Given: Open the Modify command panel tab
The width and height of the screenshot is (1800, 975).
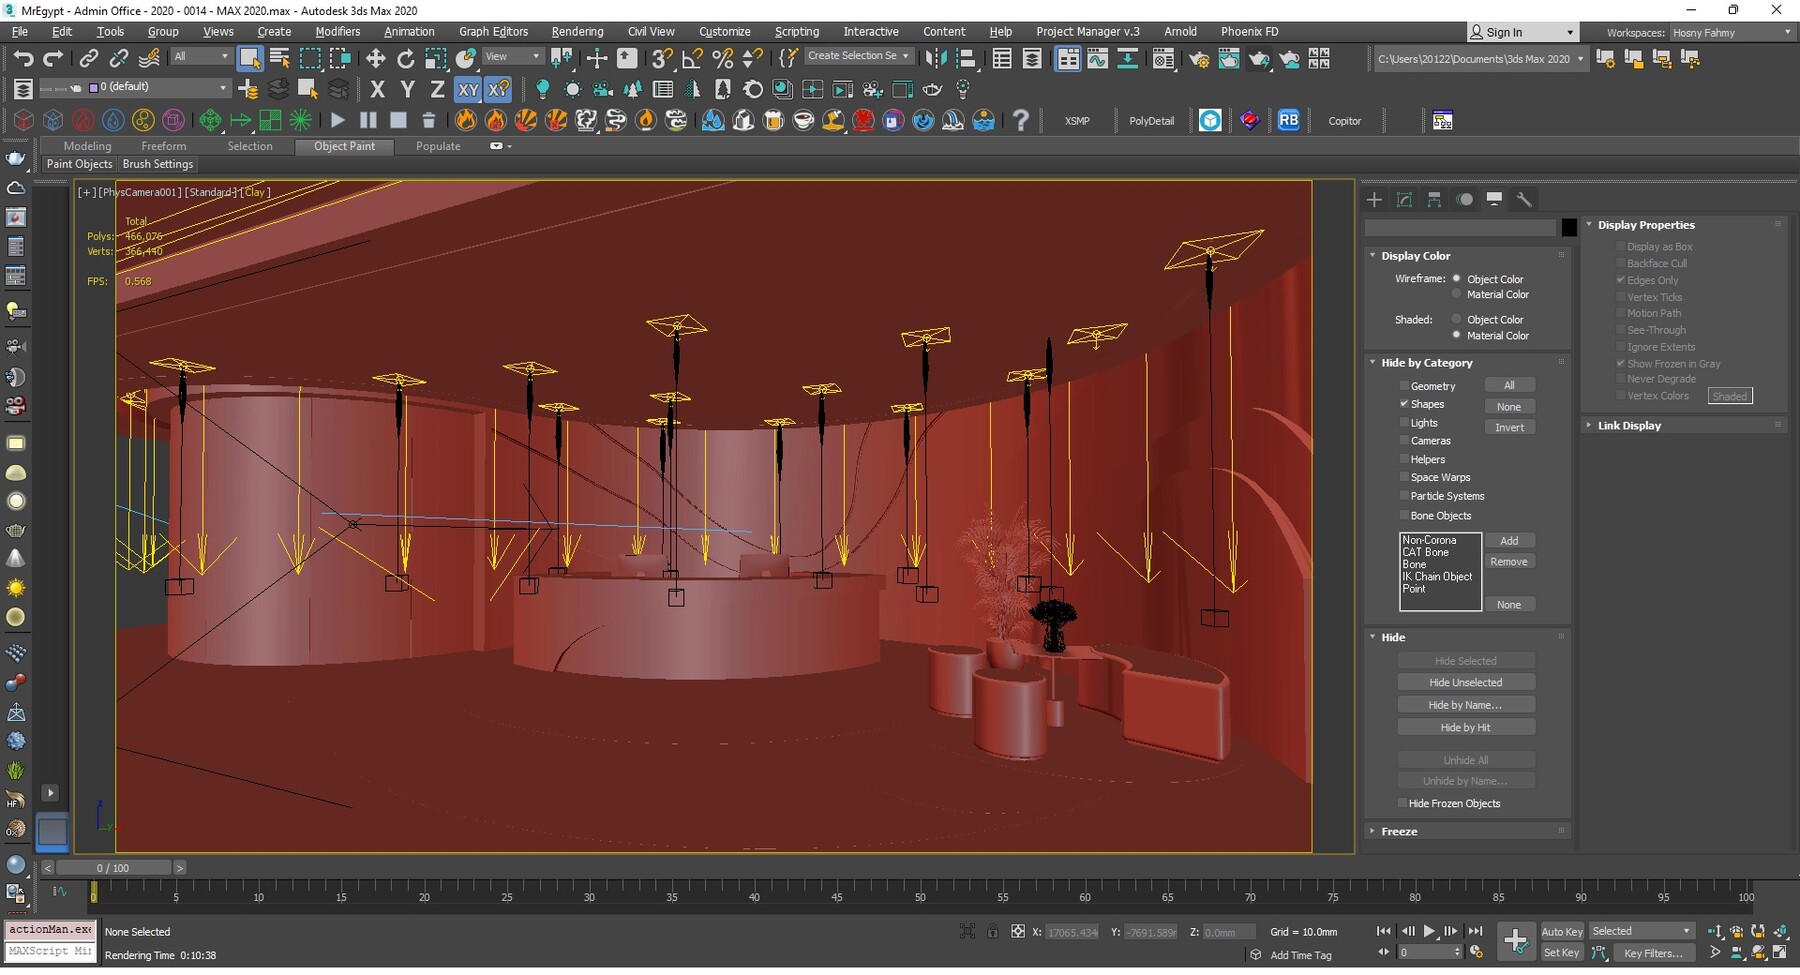Looking at the screenshot, I should [x=1404, y=200].
